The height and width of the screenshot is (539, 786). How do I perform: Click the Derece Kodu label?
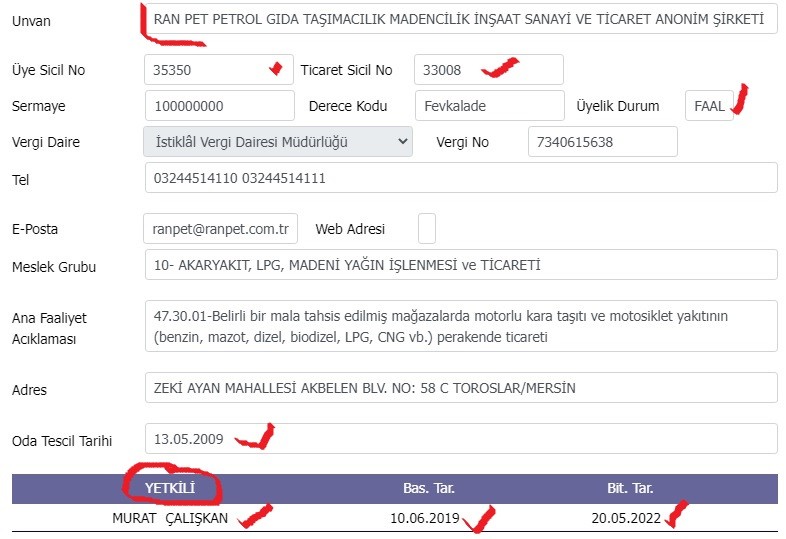348,106
